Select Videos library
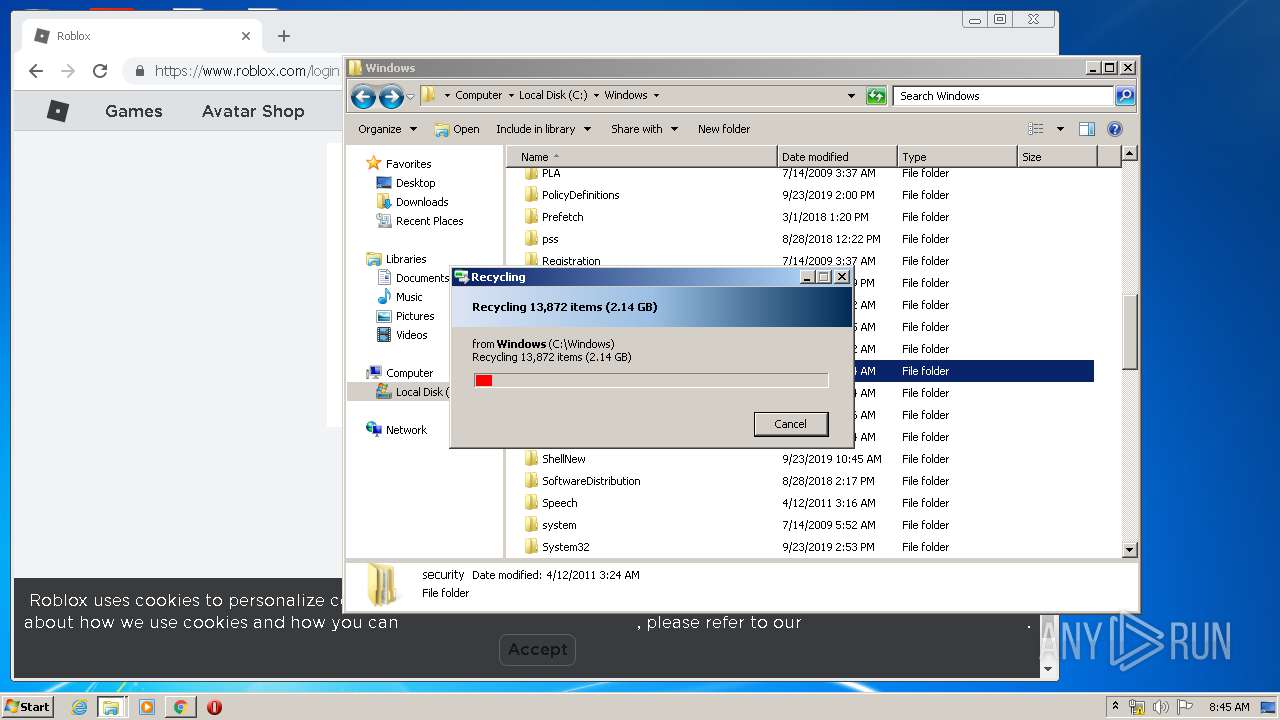1280x720 pixels. point(402,335)
